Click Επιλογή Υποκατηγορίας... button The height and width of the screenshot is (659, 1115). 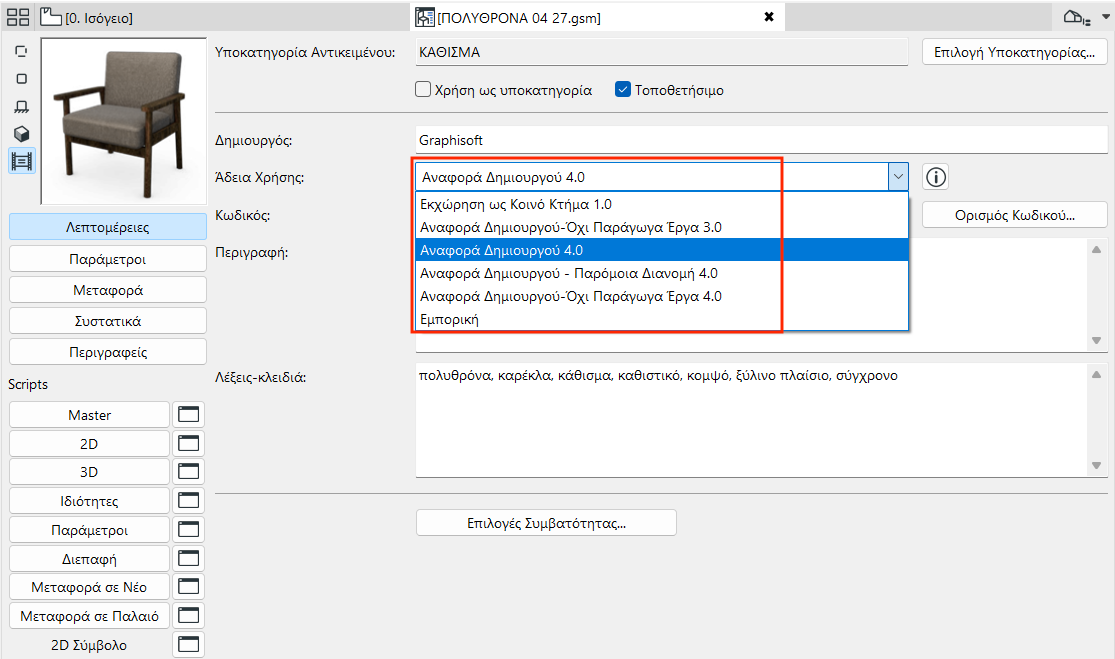[x=1015, y=52]
